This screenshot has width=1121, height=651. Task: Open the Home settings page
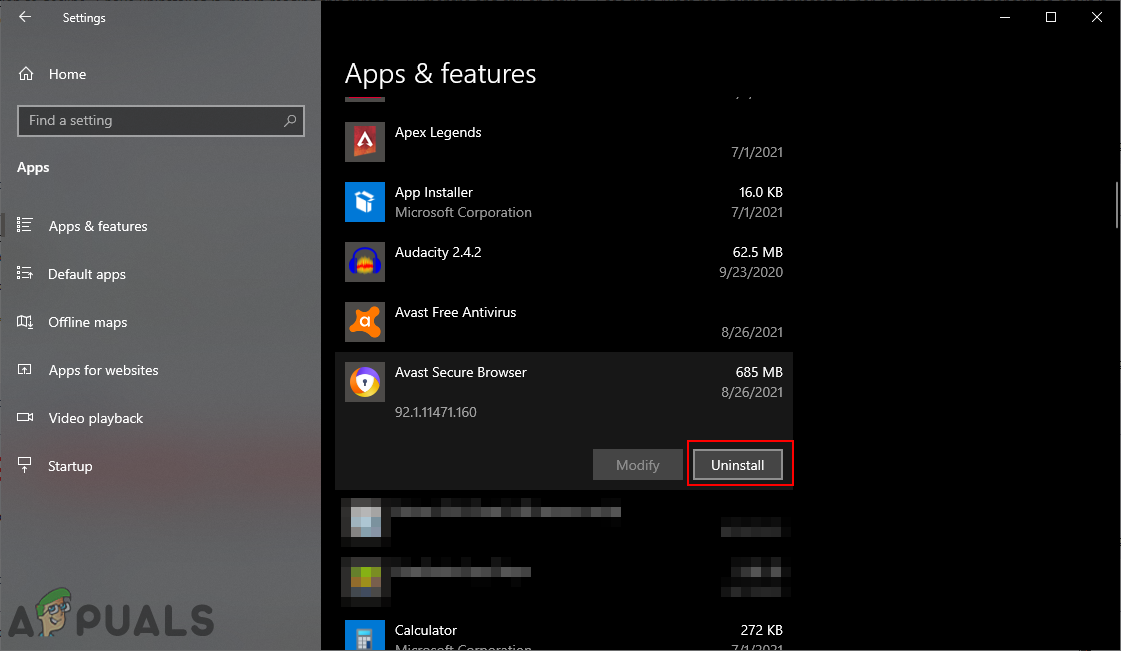[x=67, y=74]
